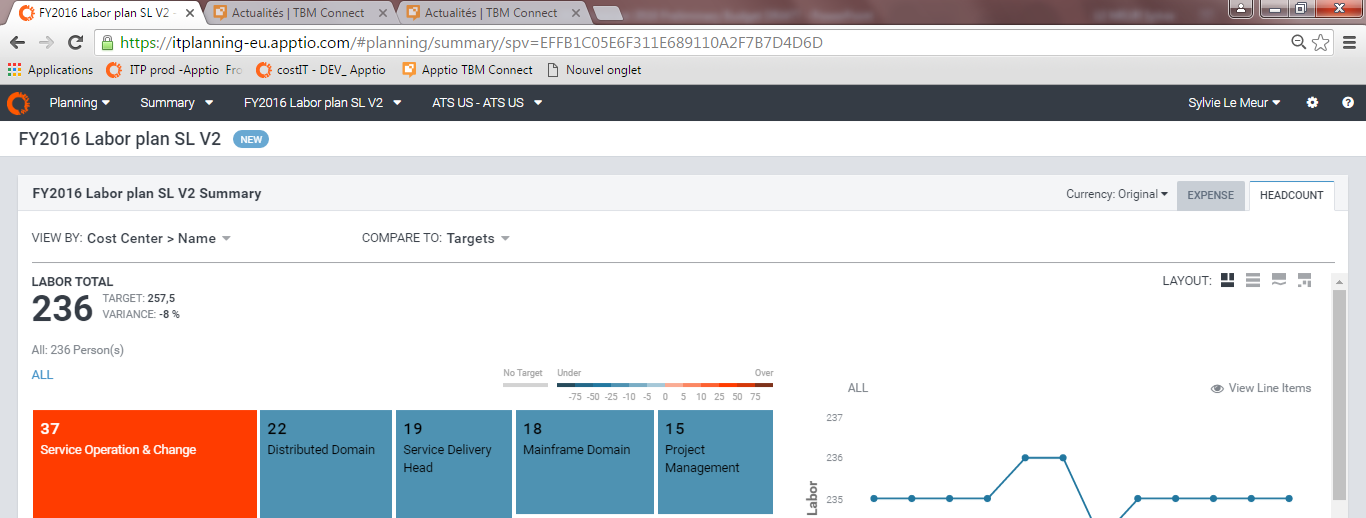Click the Apptio logo icon in navbar
The height and width of the screenshot is (518, 1366).
(x=18, y=103)
